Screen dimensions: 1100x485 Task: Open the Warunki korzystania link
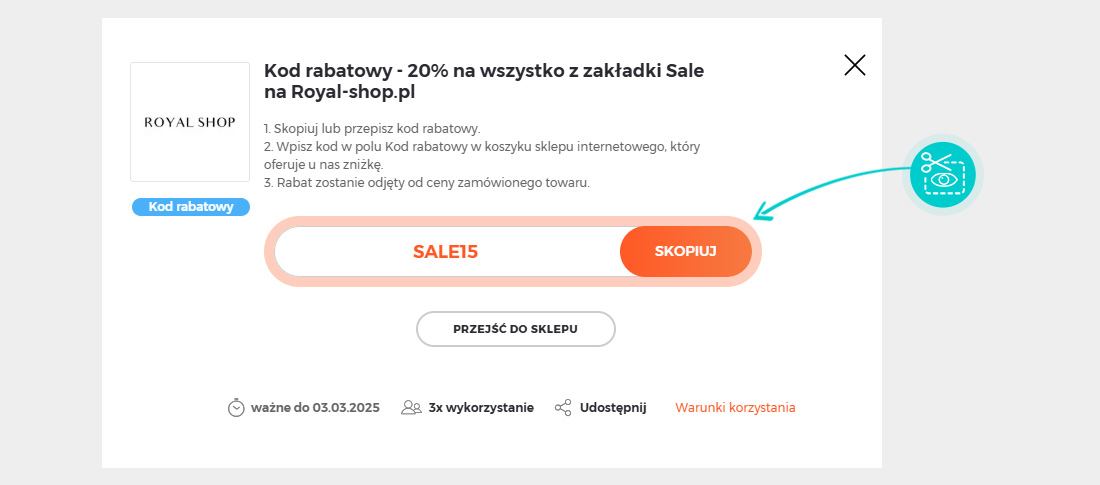tap(735, 408)
